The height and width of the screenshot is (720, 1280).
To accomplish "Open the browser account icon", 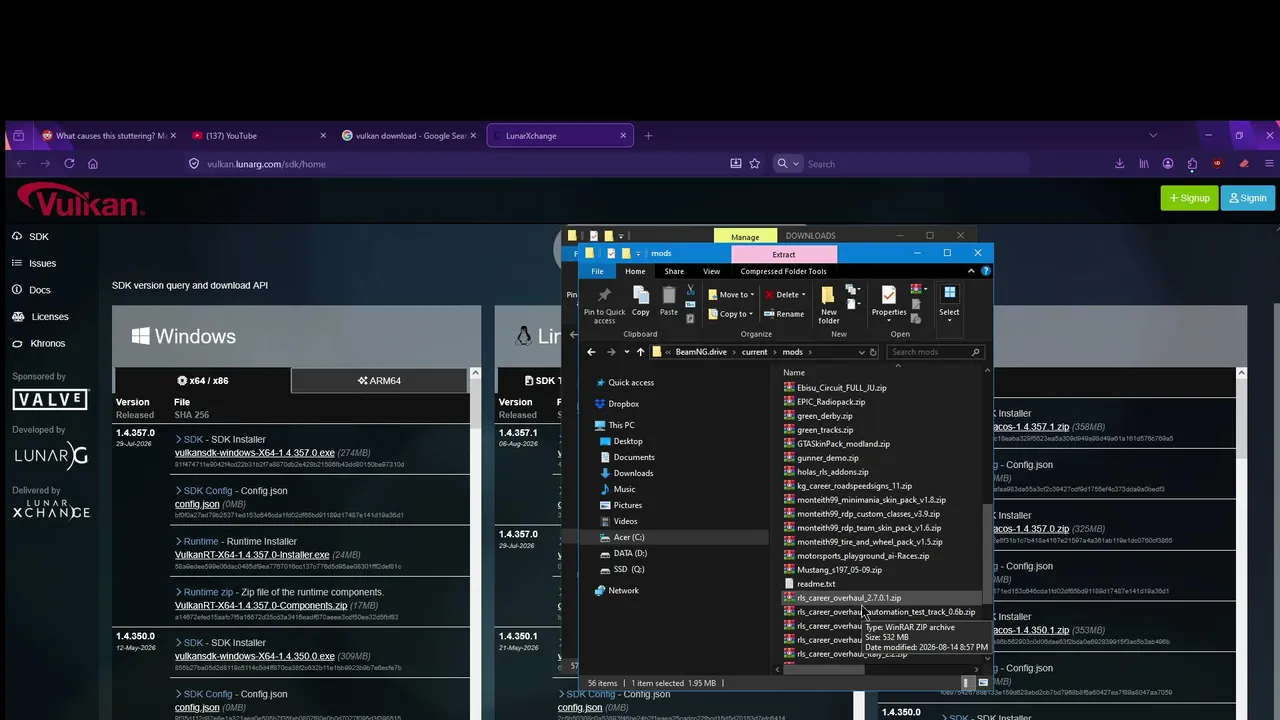I will [x=1168, y=164].
